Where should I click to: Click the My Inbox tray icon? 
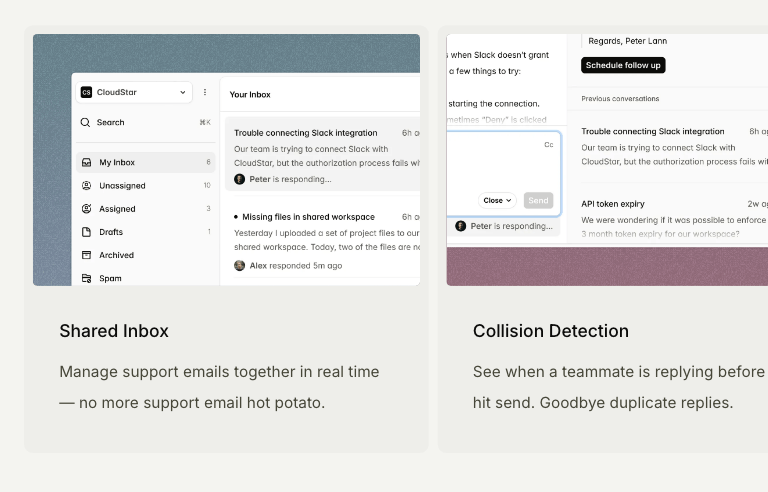click(x=87, y=162)
